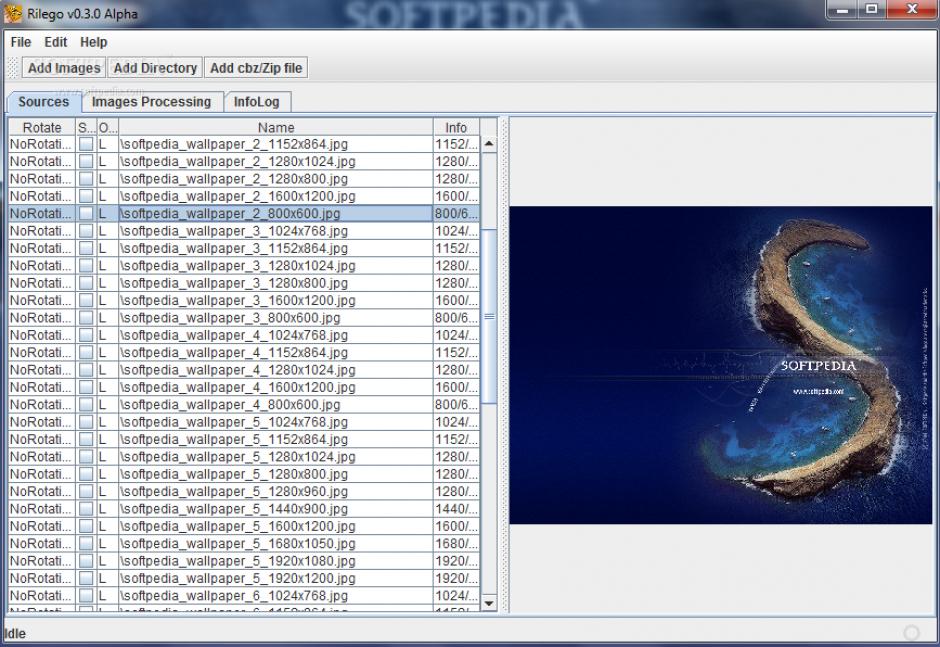Click the Add cbz/Zip file button
The image size is (940, 647).
click(x=256, y=68)
